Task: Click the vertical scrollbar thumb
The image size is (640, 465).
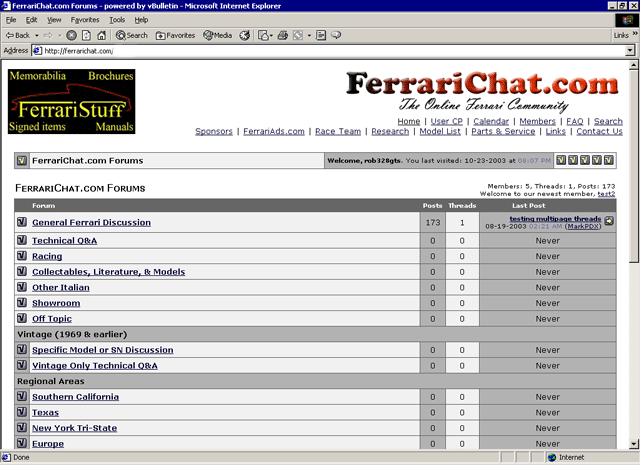Action: 633,167
